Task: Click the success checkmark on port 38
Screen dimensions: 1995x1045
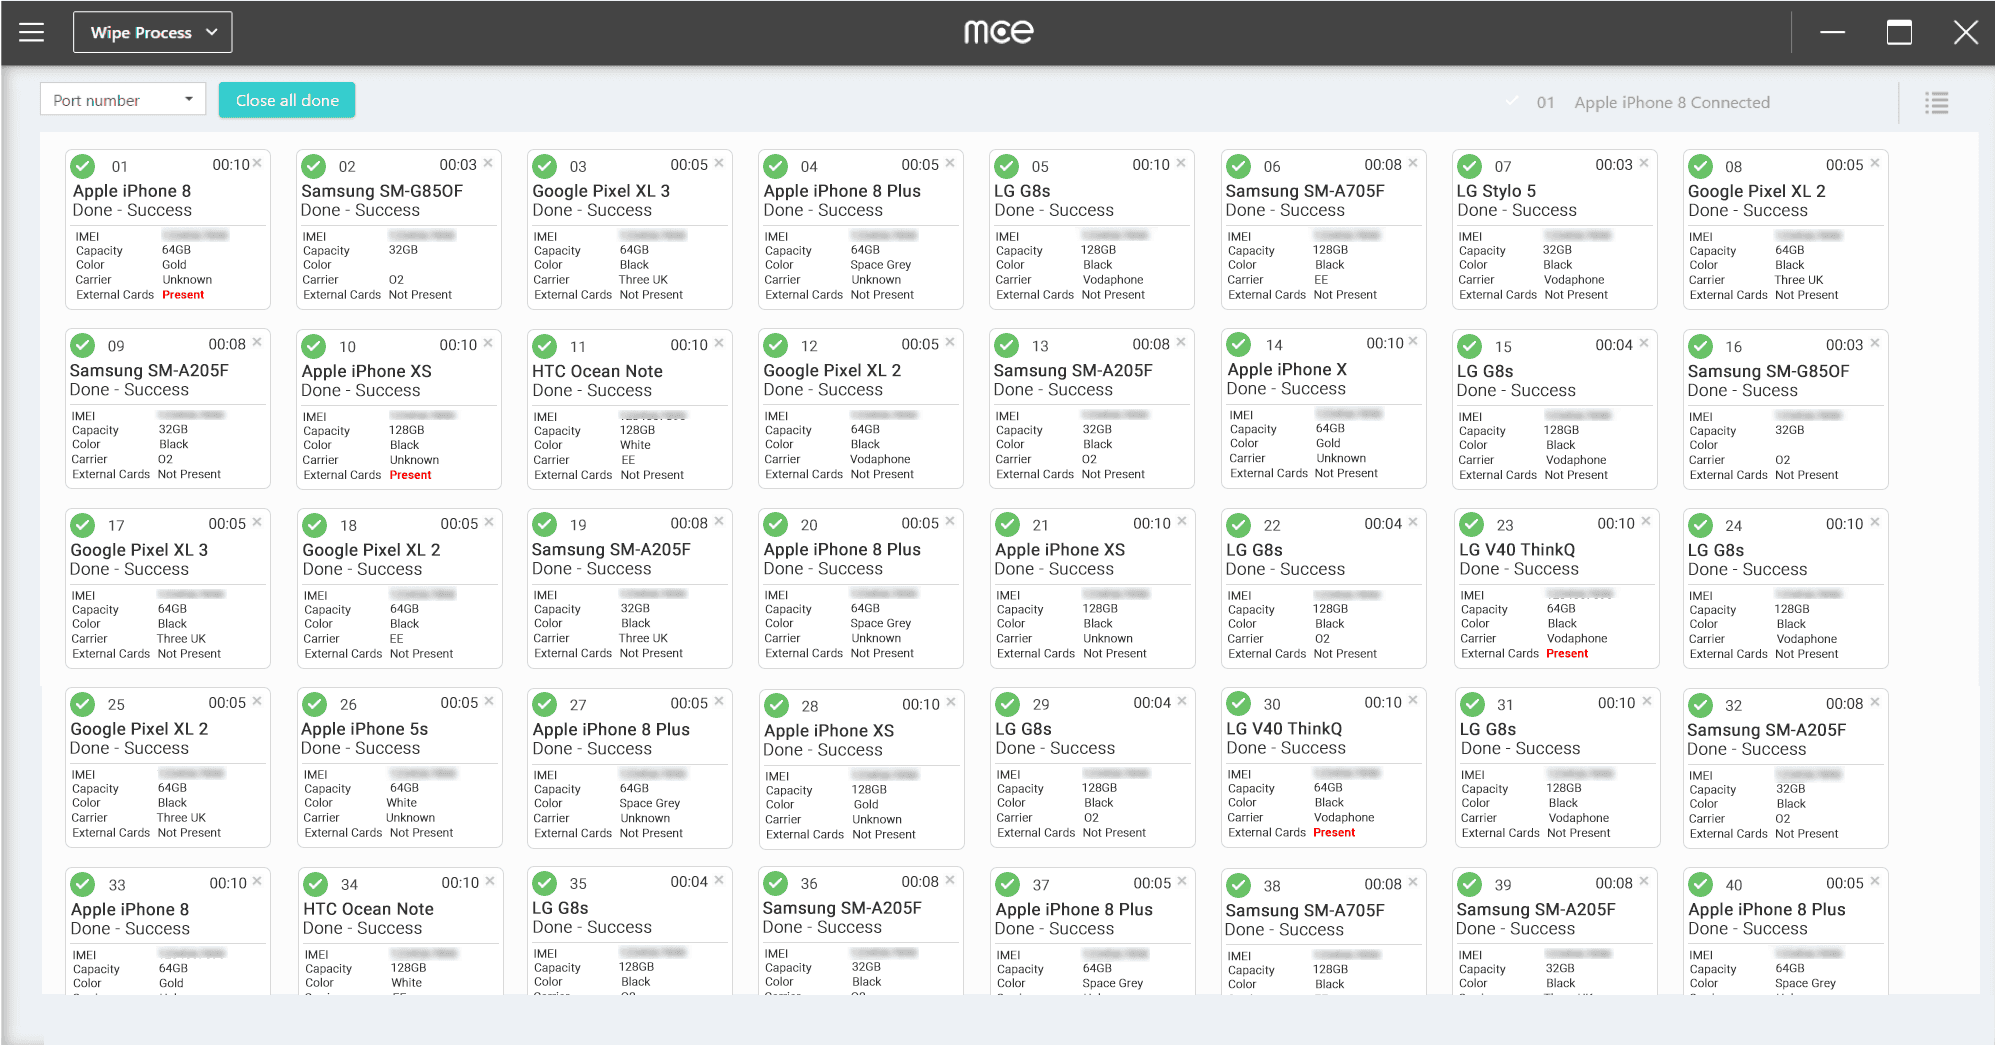Action: point(1239,885)
